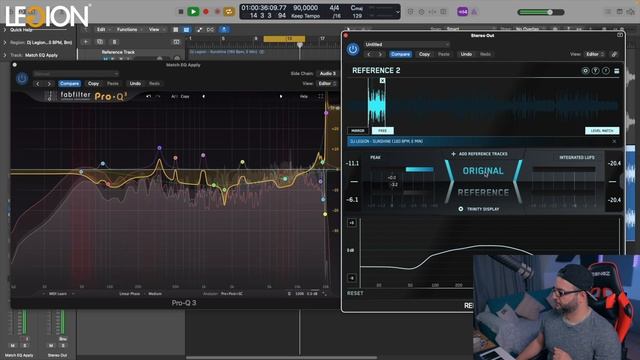Click the green Play button in transport

(x=193, y=12)
